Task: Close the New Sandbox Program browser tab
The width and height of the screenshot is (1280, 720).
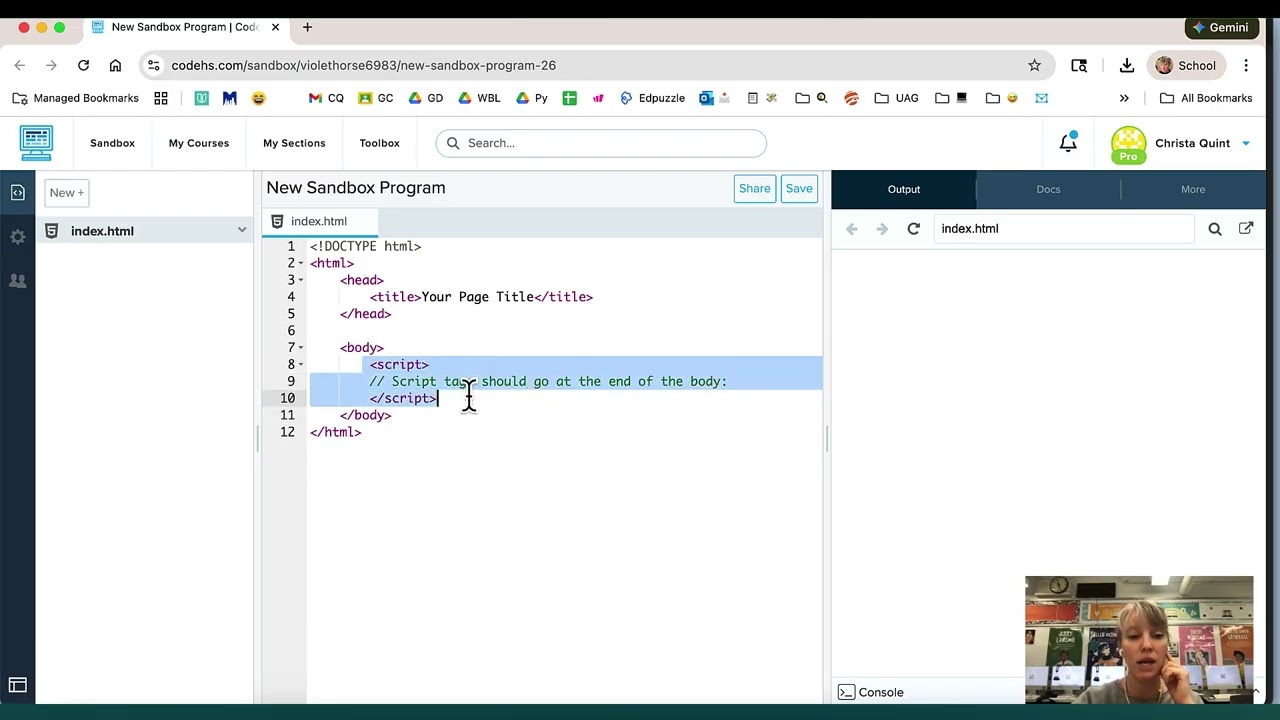Action: tap(276, 27)
